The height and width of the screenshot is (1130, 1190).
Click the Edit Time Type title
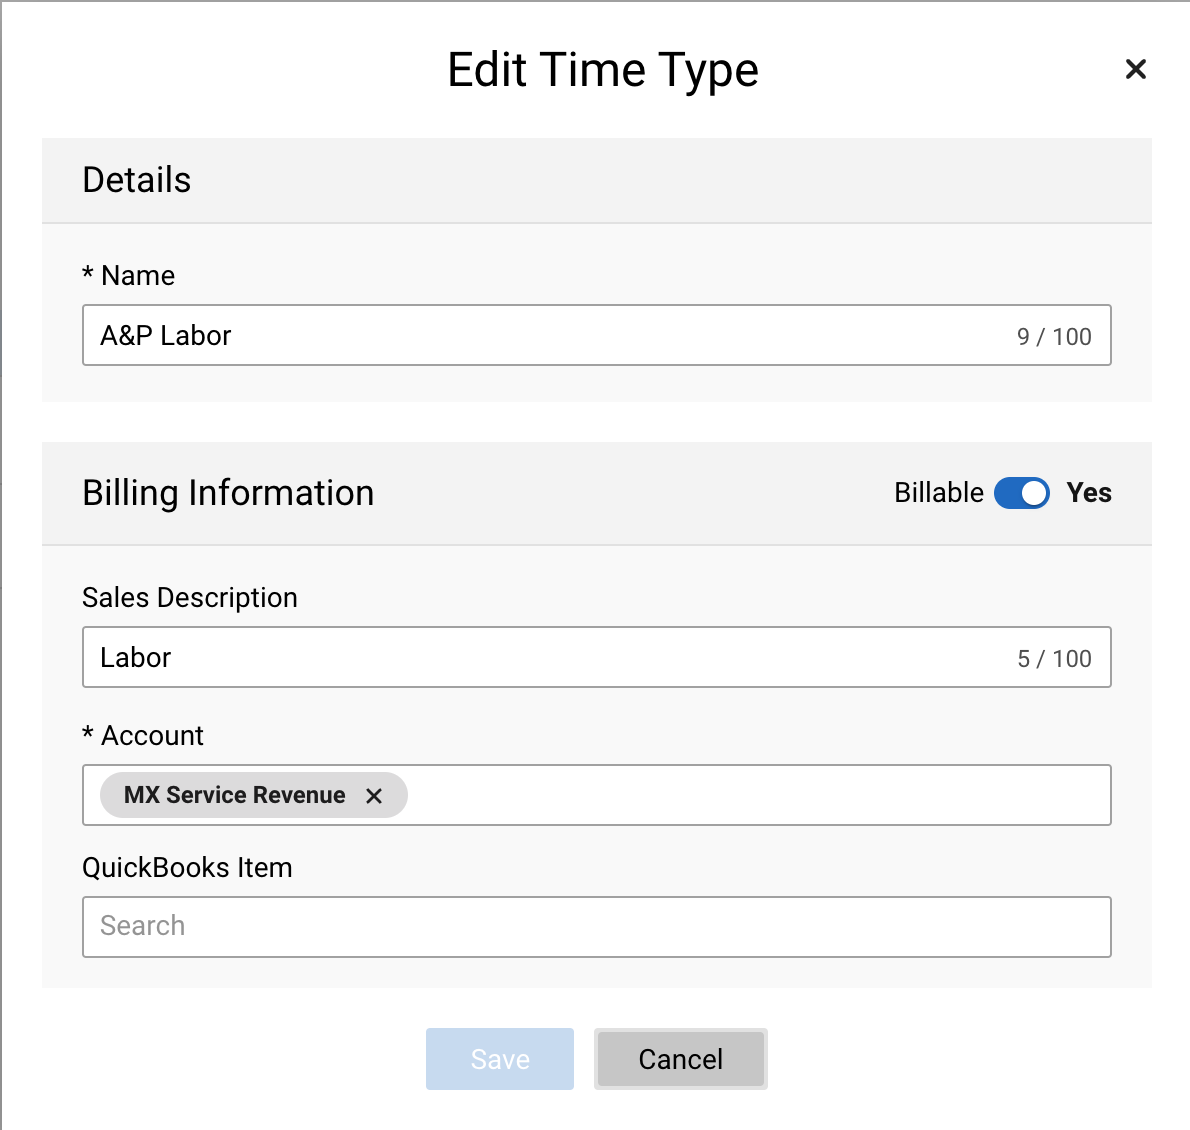[603, 71]
